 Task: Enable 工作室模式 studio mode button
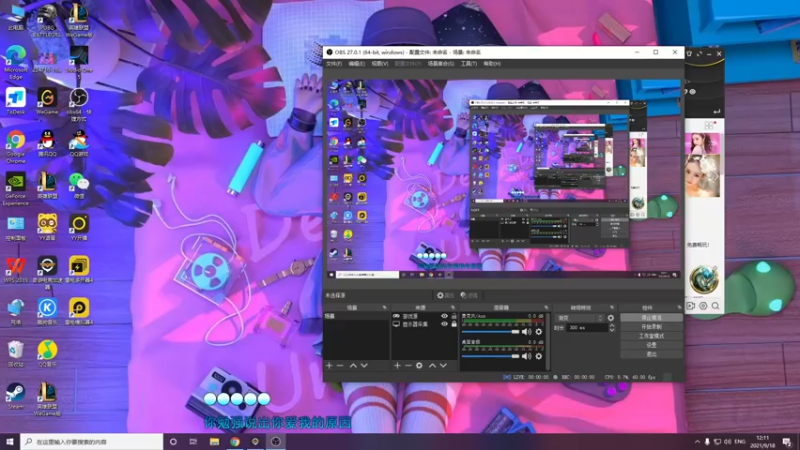(x=652, y=336)
